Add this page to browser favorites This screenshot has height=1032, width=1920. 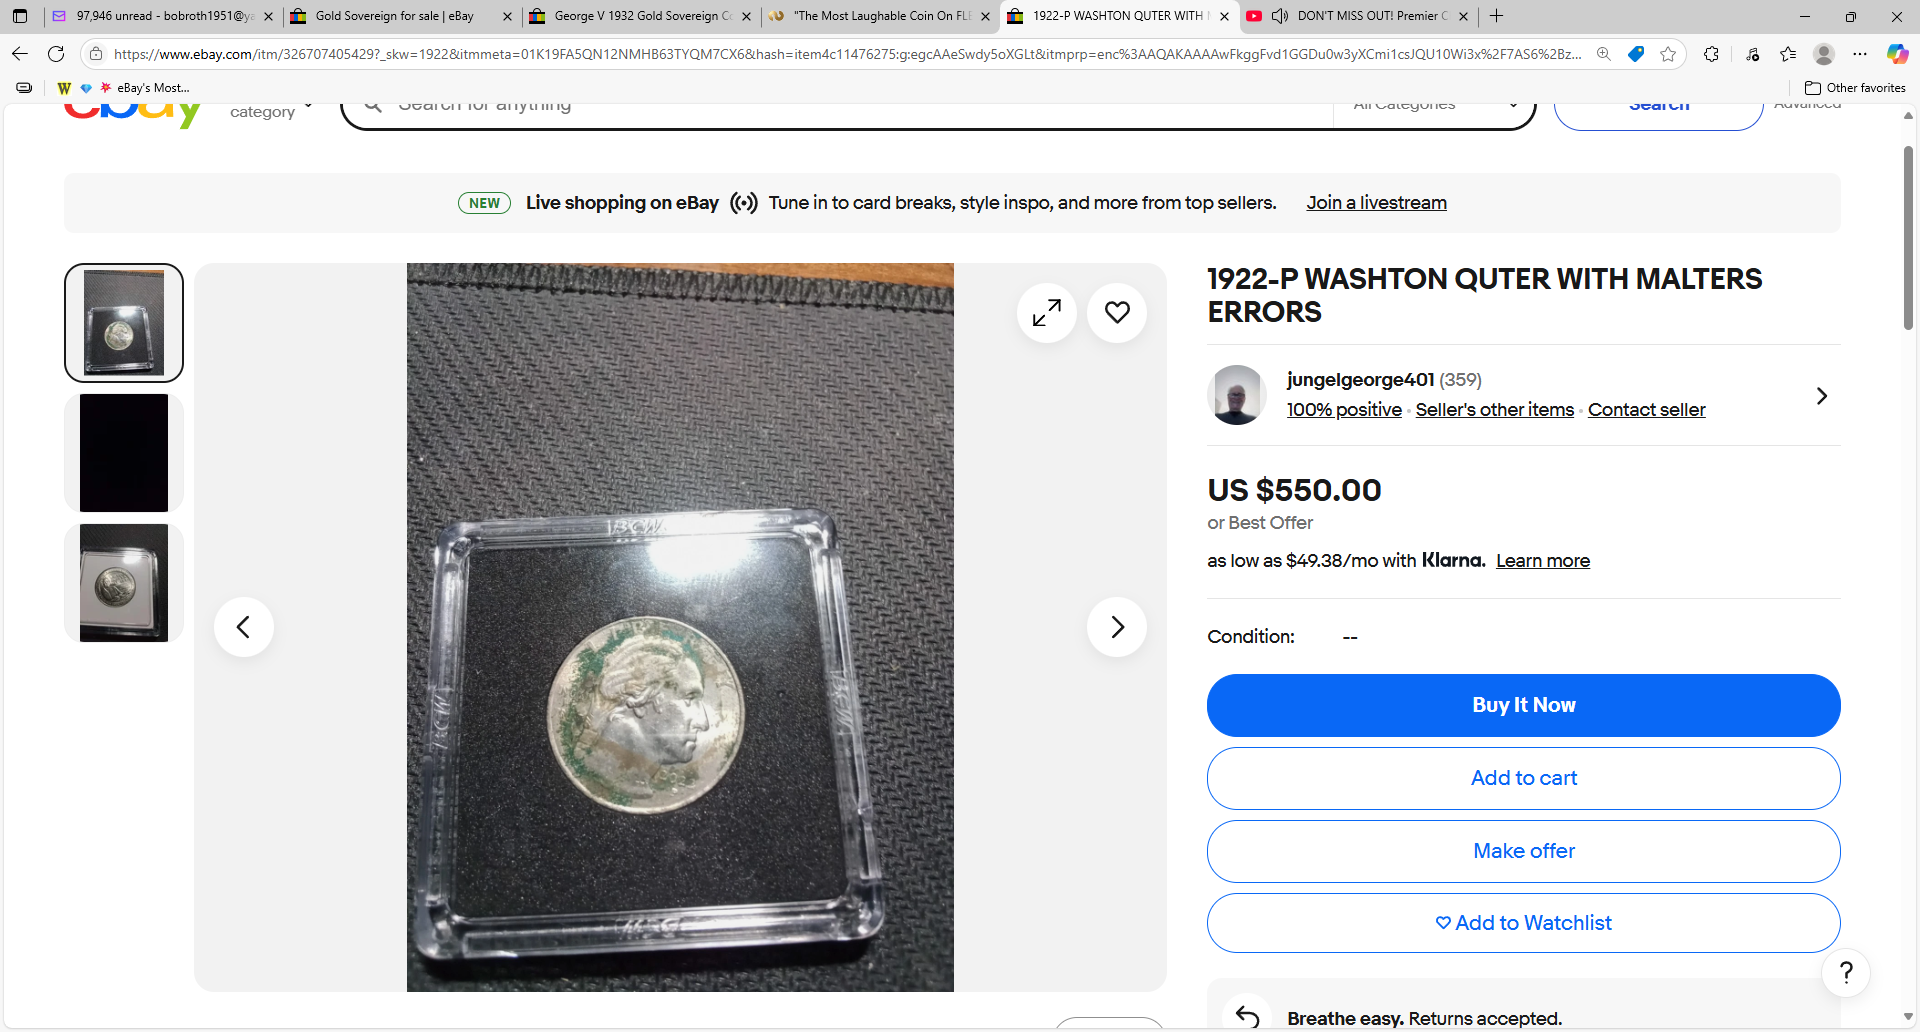click(1668, 54)
